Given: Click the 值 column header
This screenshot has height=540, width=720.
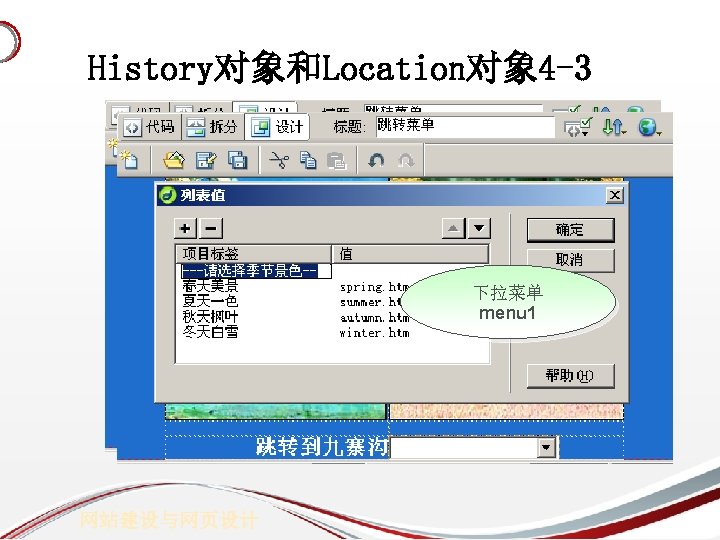Looking at the screenshot, I should (410, 253).
